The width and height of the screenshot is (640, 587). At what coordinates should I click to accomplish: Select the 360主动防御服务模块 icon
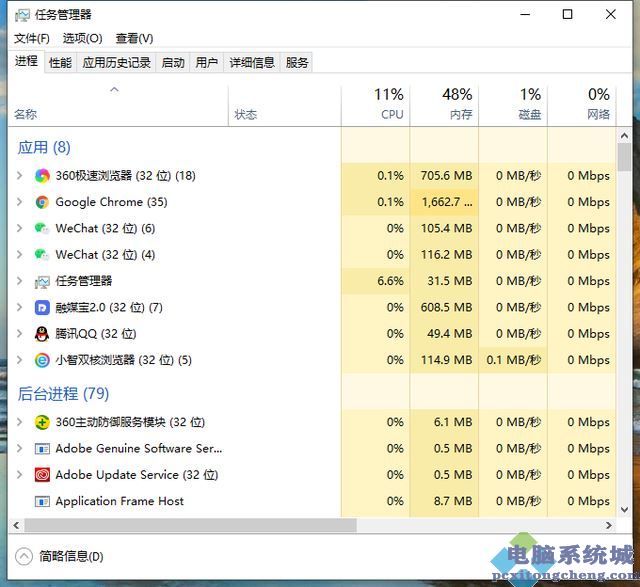click(42, 422)
